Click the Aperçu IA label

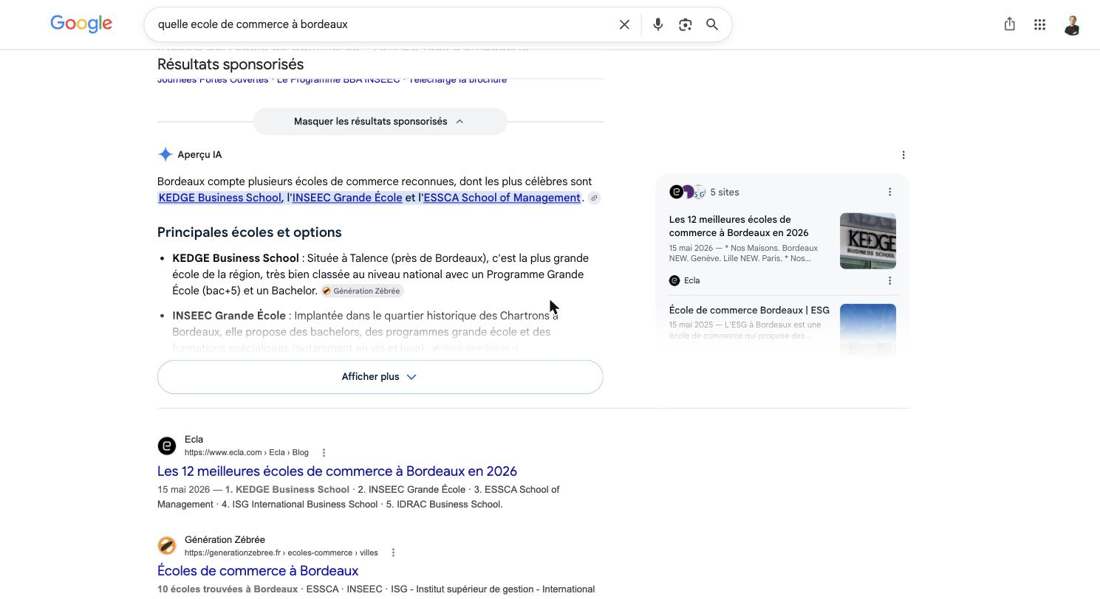pos(199,154)
